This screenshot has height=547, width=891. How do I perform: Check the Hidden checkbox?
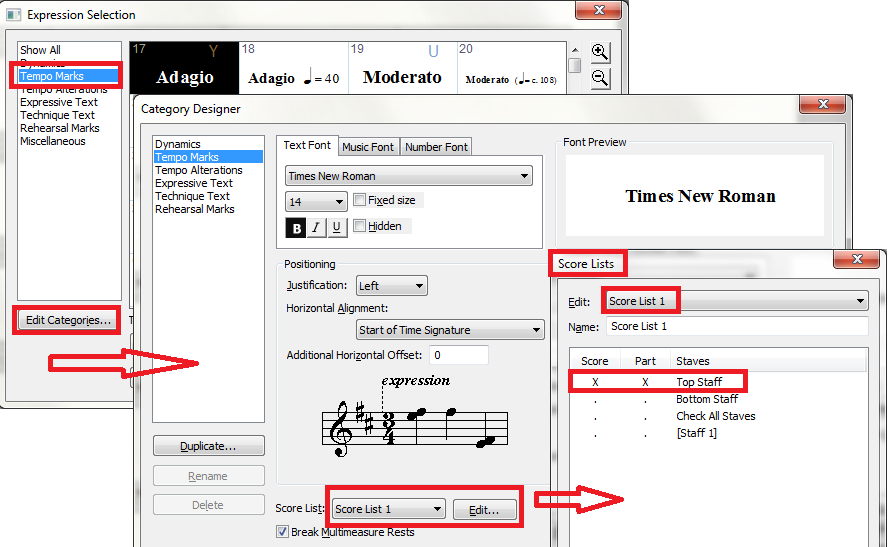pos(360,227)
